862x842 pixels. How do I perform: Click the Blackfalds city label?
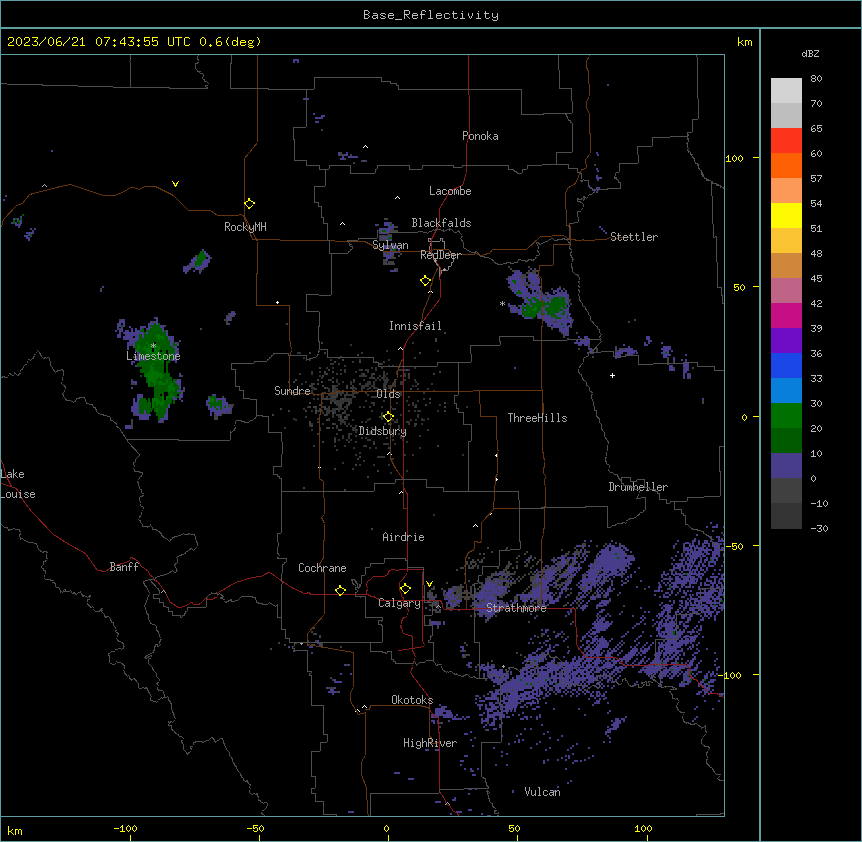click(441, 223)
